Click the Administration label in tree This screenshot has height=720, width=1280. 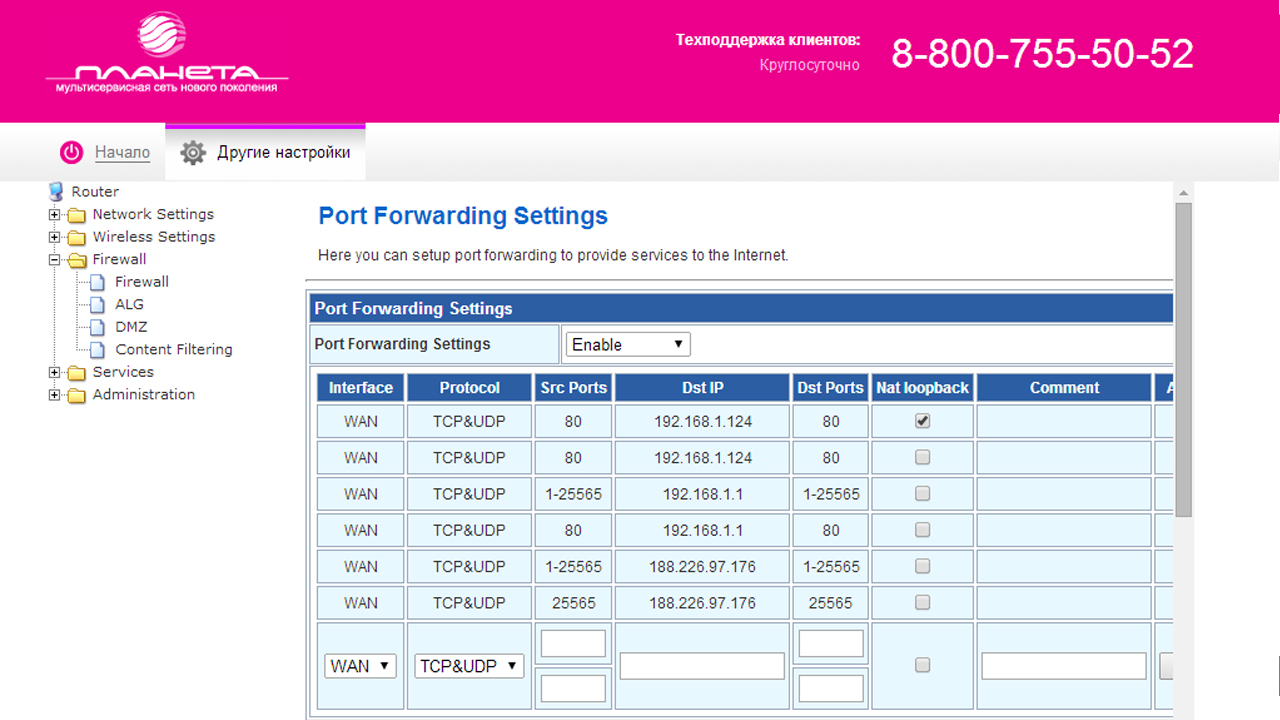144,395
